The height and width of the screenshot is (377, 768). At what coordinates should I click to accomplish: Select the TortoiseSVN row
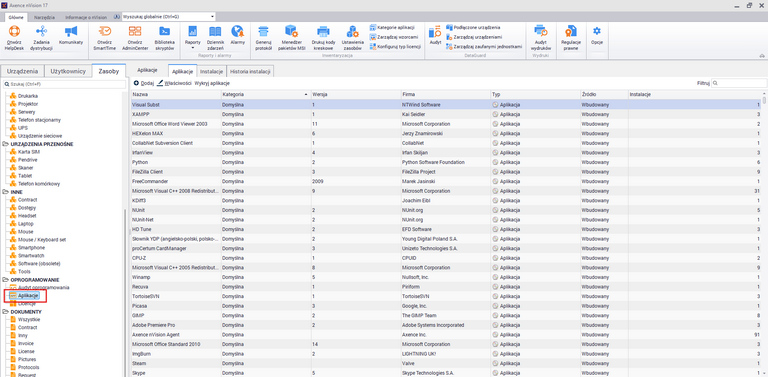point(447,296)
